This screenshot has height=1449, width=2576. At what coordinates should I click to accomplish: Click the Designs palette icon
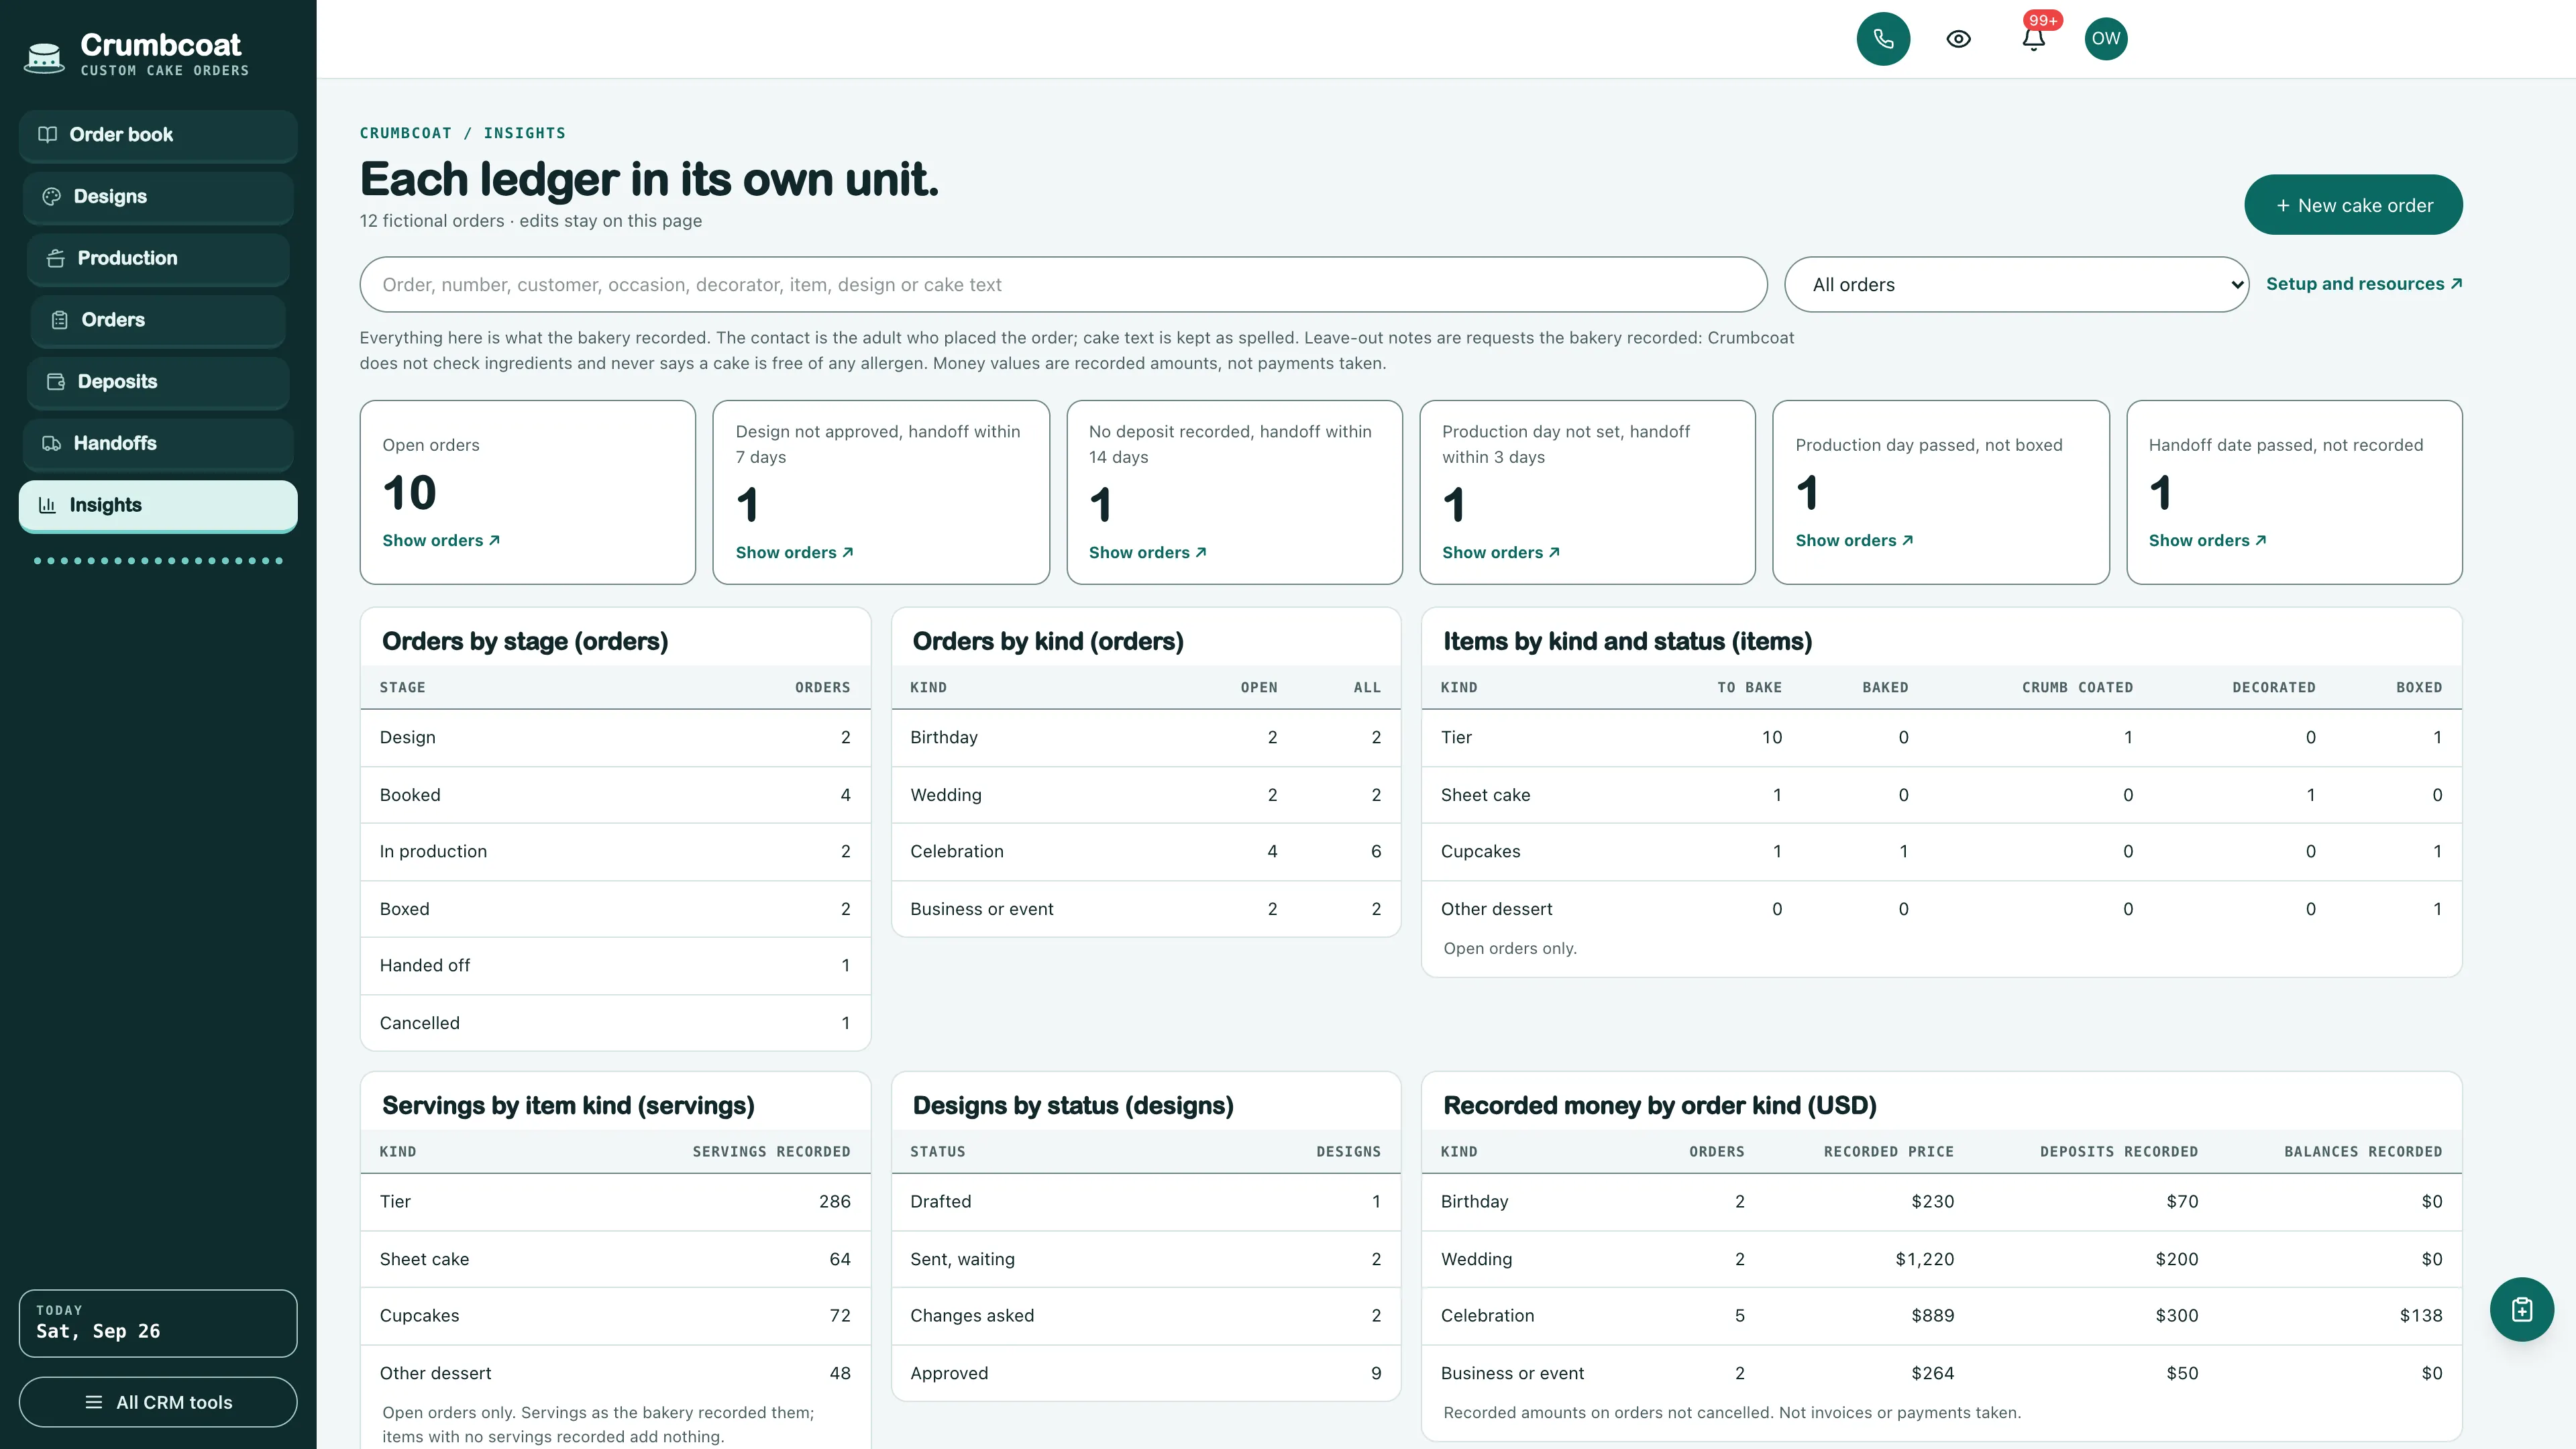tap(51, 197)
